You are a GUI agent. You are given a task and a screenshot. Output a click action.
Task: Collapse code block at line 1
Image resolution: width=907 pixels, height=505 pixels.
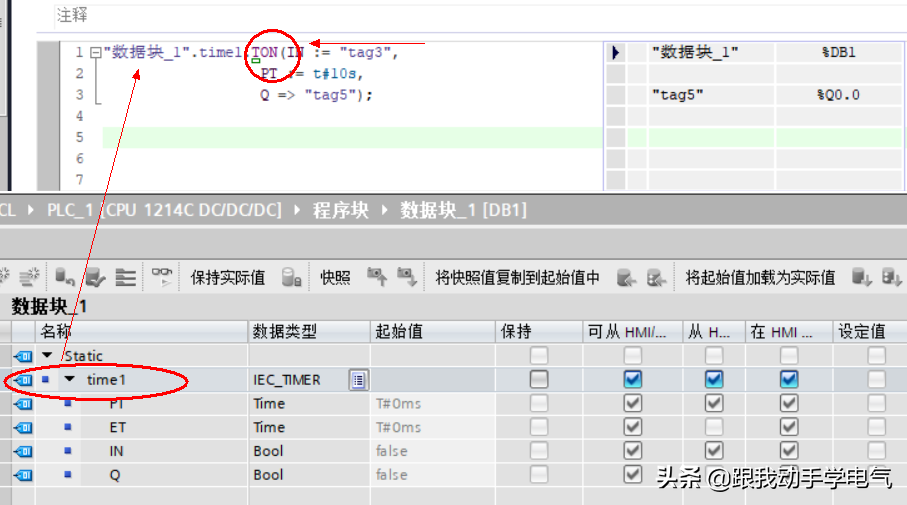pos(95,52)
